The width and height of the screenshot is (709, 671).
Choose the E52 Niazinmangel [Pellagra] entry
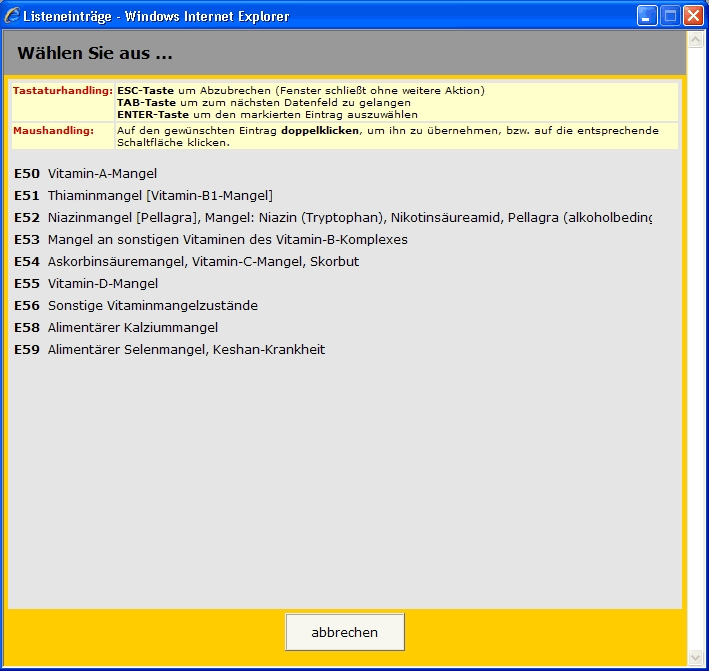[333, 217]
